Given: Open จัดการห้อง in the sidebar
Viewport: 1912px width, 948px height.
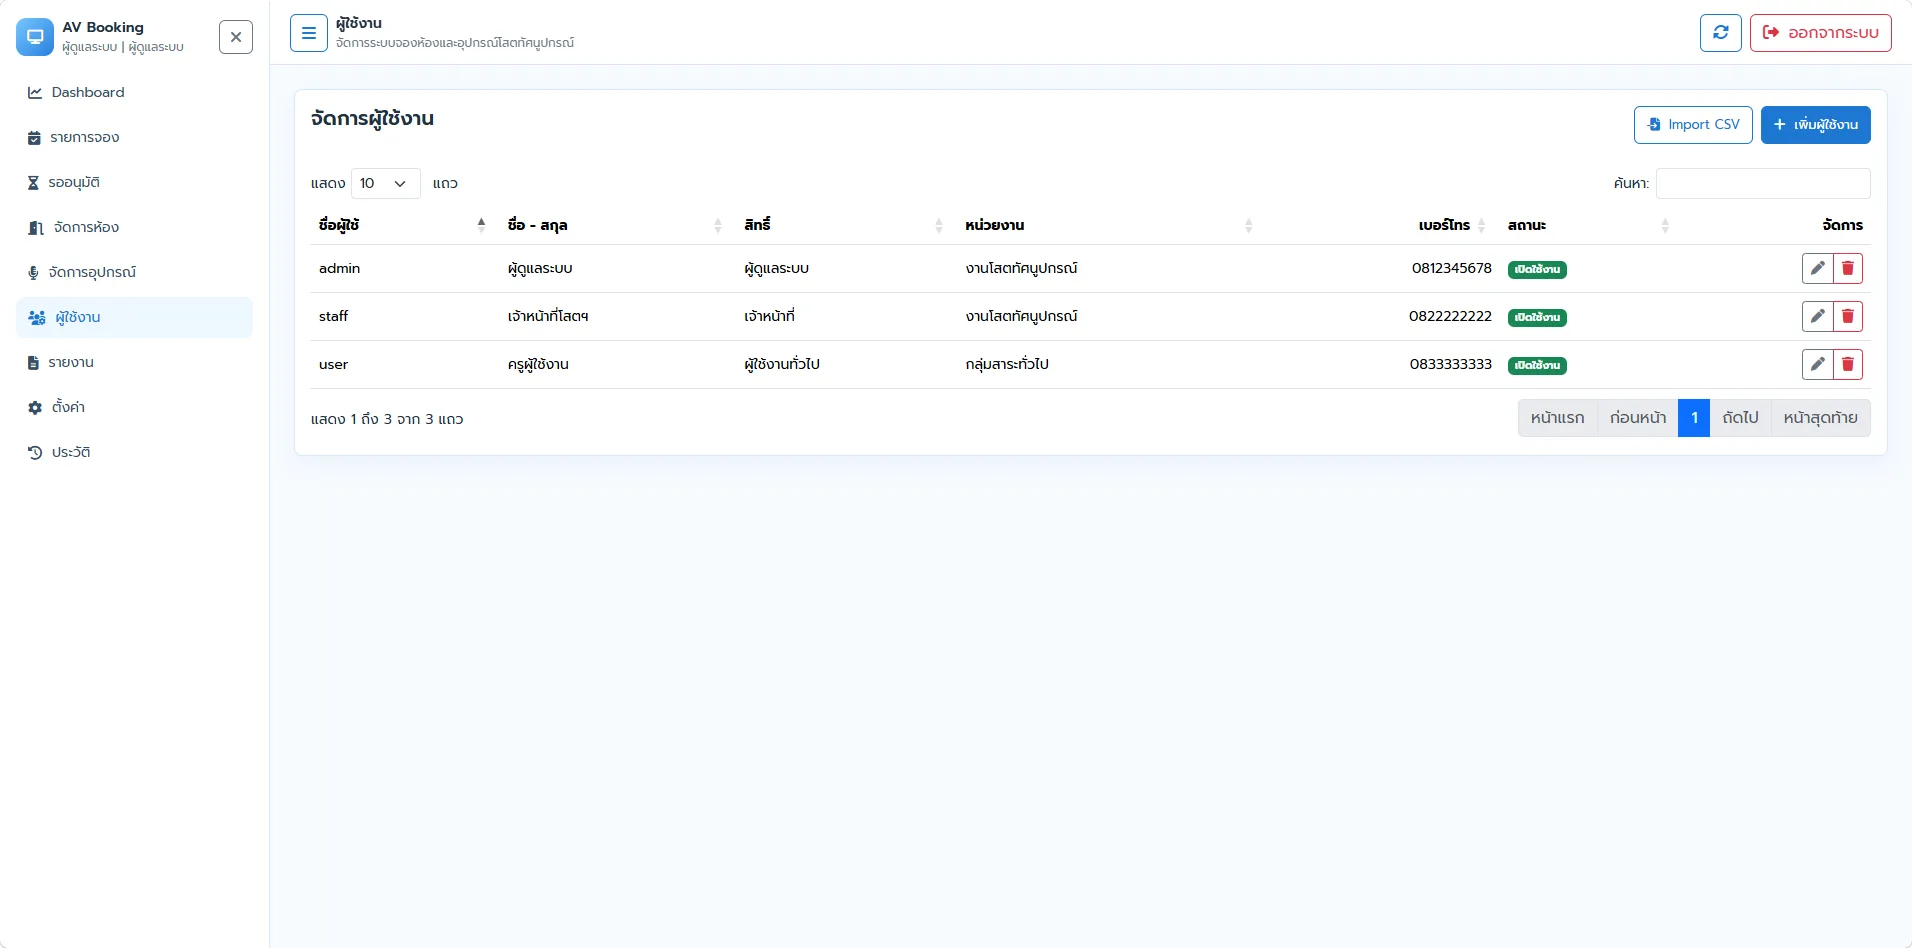Looking at the screenshot, I should pos(134,227).
